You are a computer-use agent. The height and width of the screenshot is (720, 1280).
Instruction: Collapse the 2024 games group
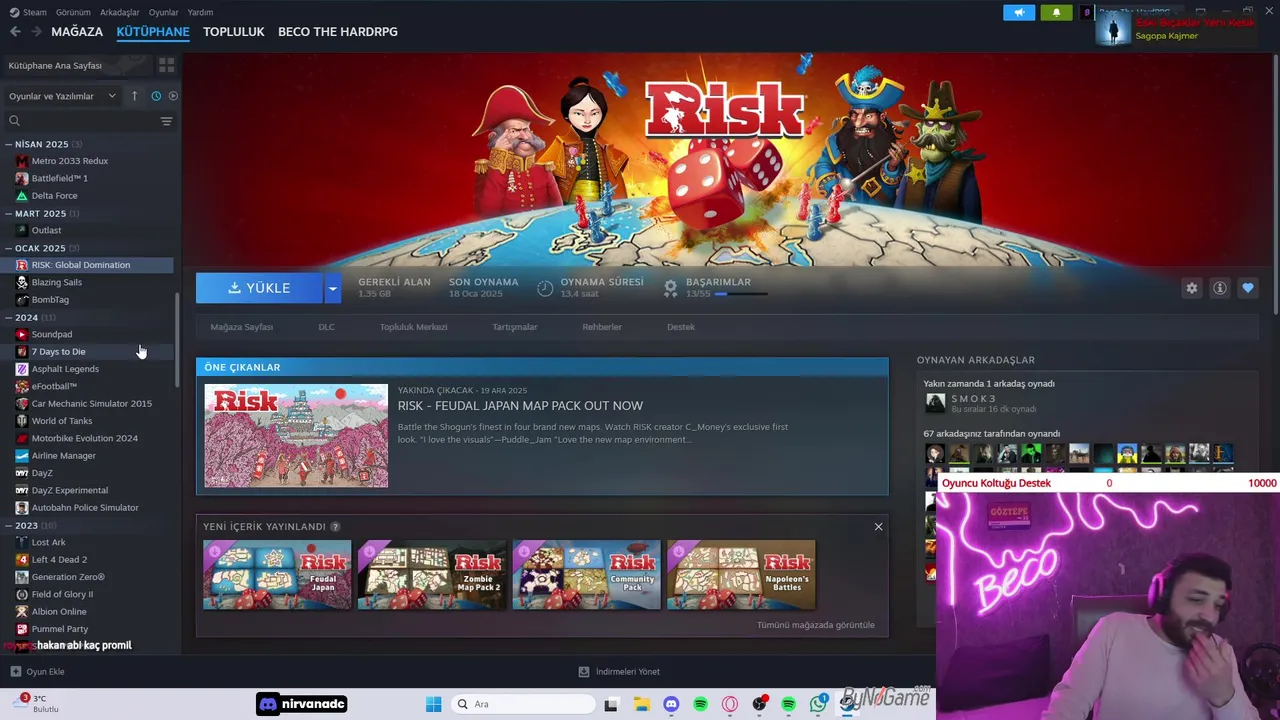coord(8,317)
